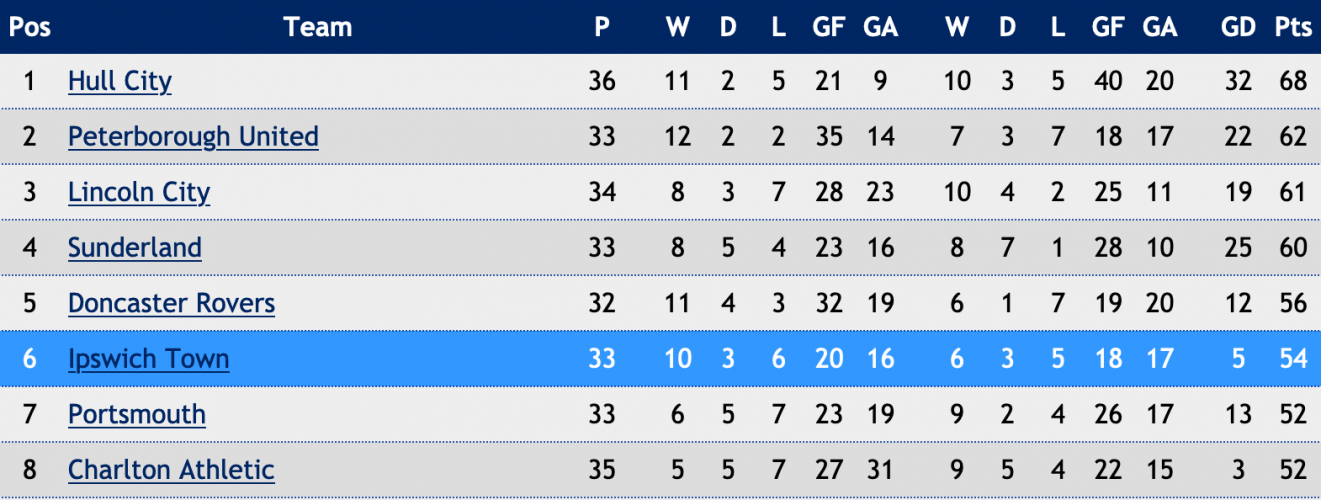The width and height of the screenshot is (1321, 500).
Task: Click the Pos column header
Action: (30, 27)
